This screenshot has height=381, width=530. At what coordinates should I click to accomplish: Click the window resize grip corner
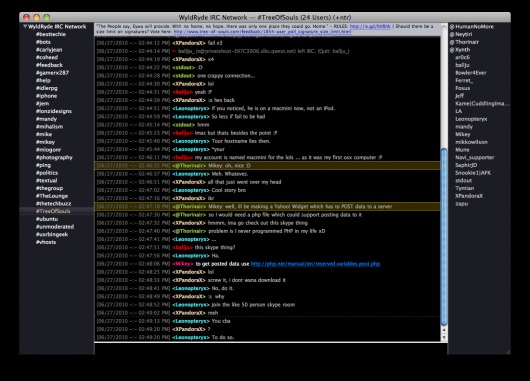(x=508, y=352)
